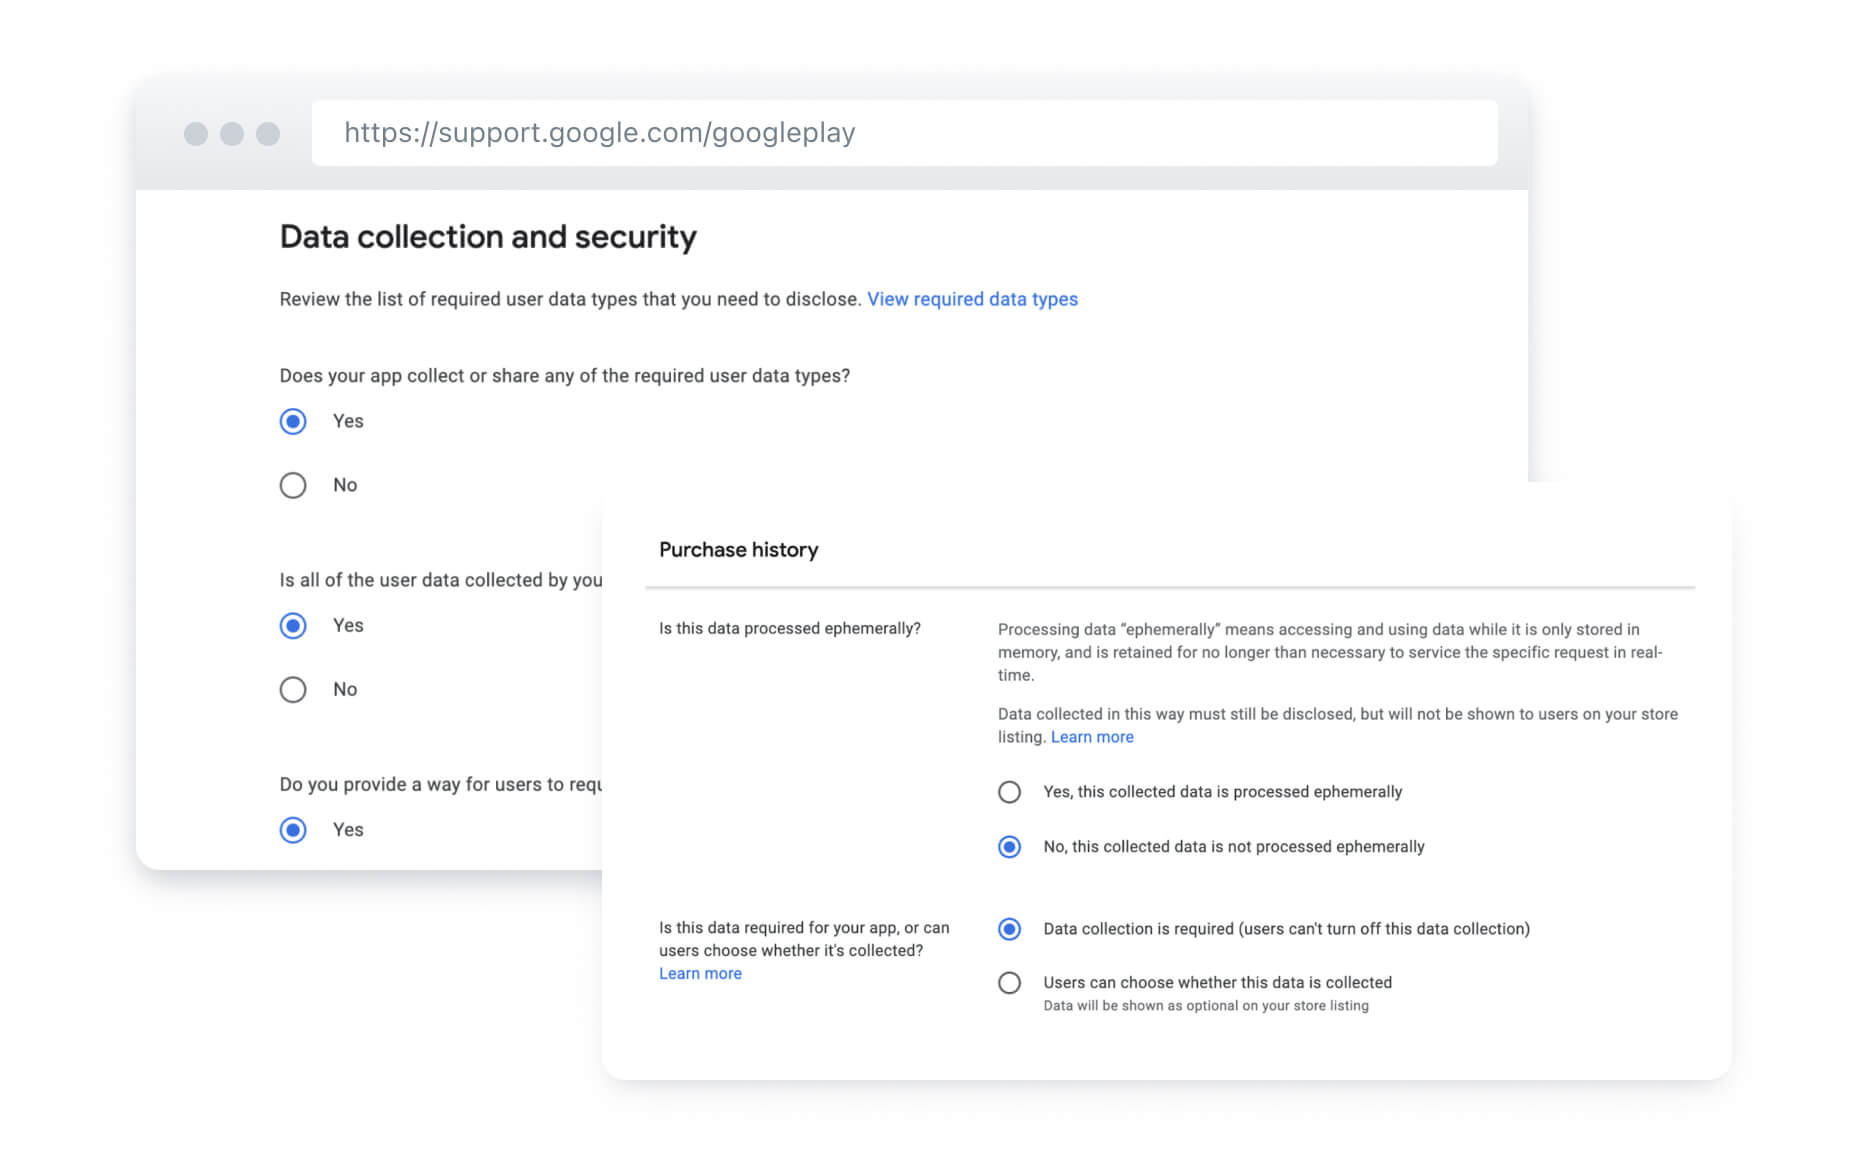This screenshot has height=1154, width=1868.
Task: Select "No, this collected data is not processed ephemerally"
Action: click(1009, 847)
